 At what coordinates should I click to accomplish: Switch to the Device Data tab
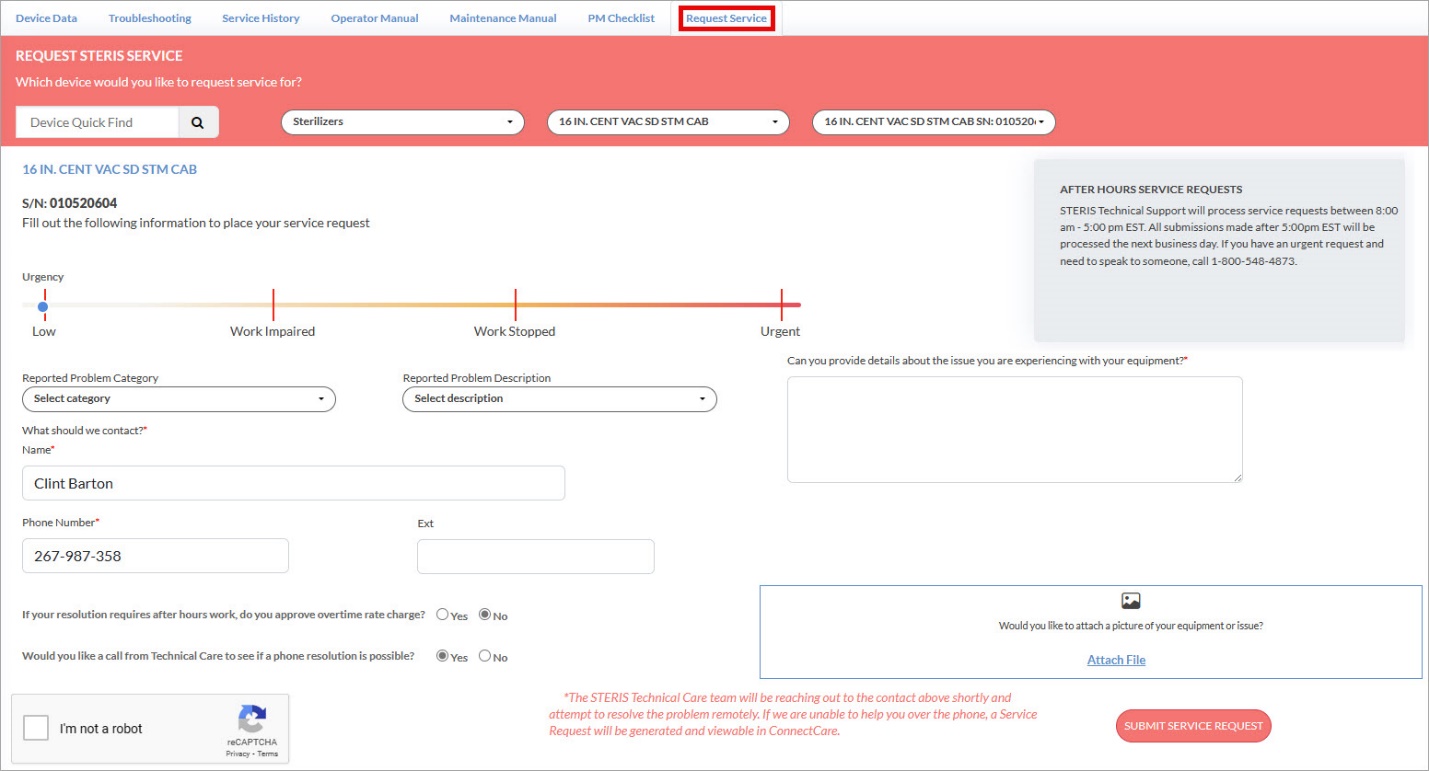(46, 18)
